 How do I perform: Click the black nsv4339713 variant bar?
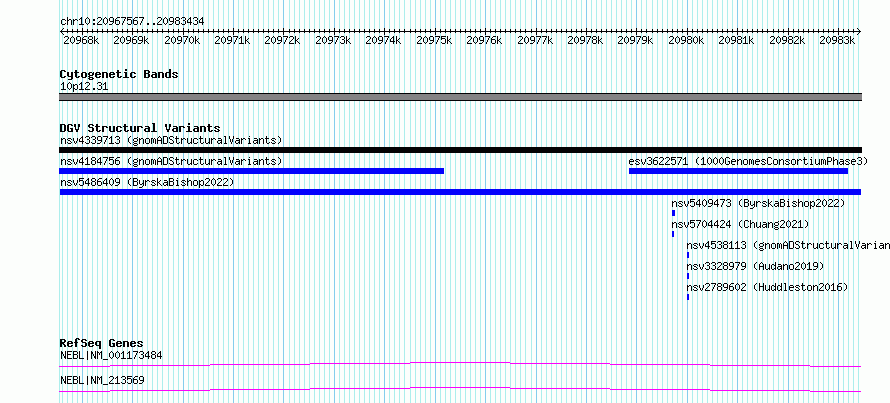(x=460, y=150)
